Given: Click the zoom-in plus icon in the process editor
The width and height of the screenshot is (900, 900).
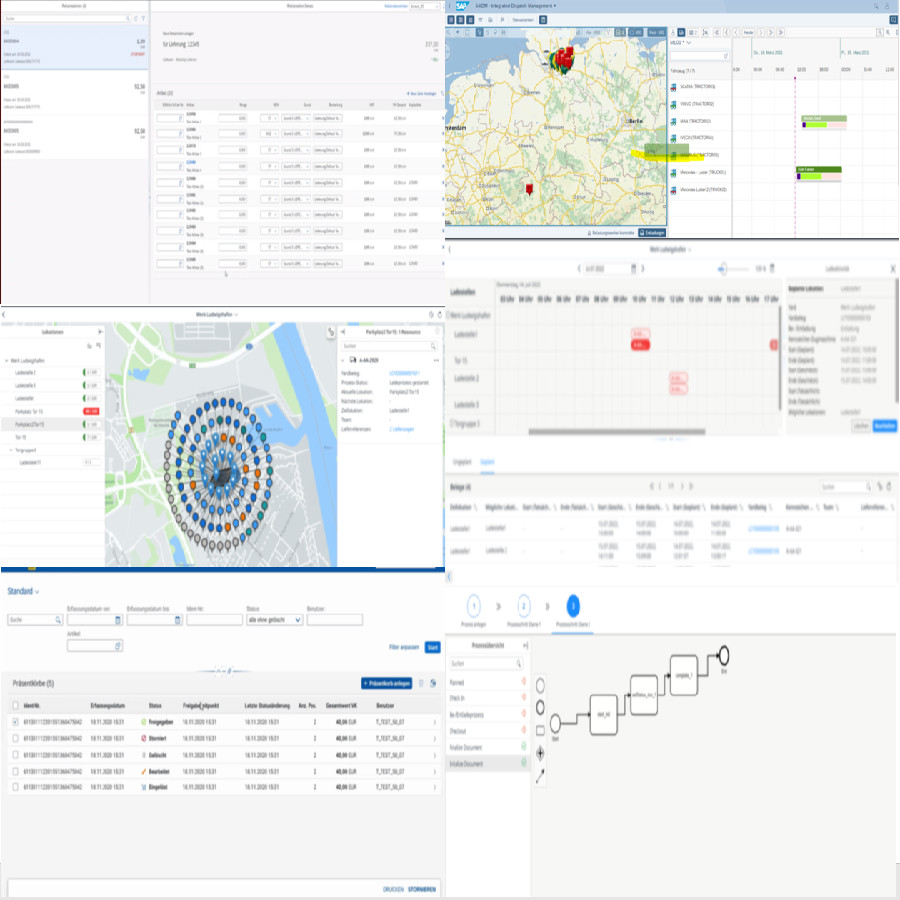Looking at the screenshot, I should point(540,753).
